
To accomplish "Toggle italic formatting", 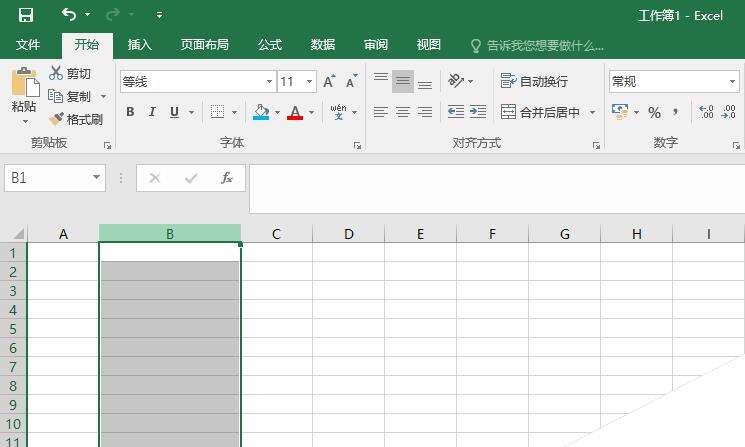I will pos(152,112).
